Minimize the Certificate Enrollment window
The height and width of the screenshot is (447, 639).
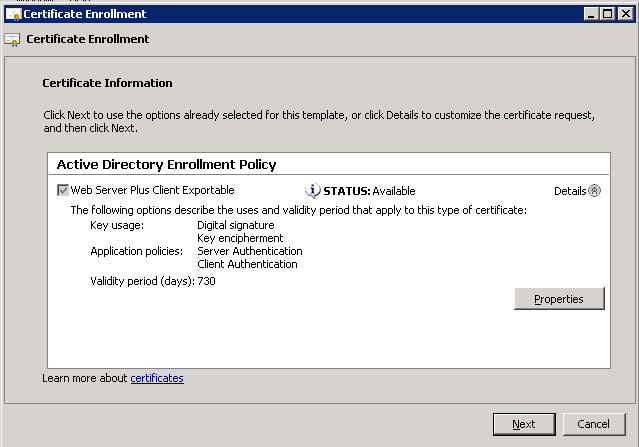[591, 14]
